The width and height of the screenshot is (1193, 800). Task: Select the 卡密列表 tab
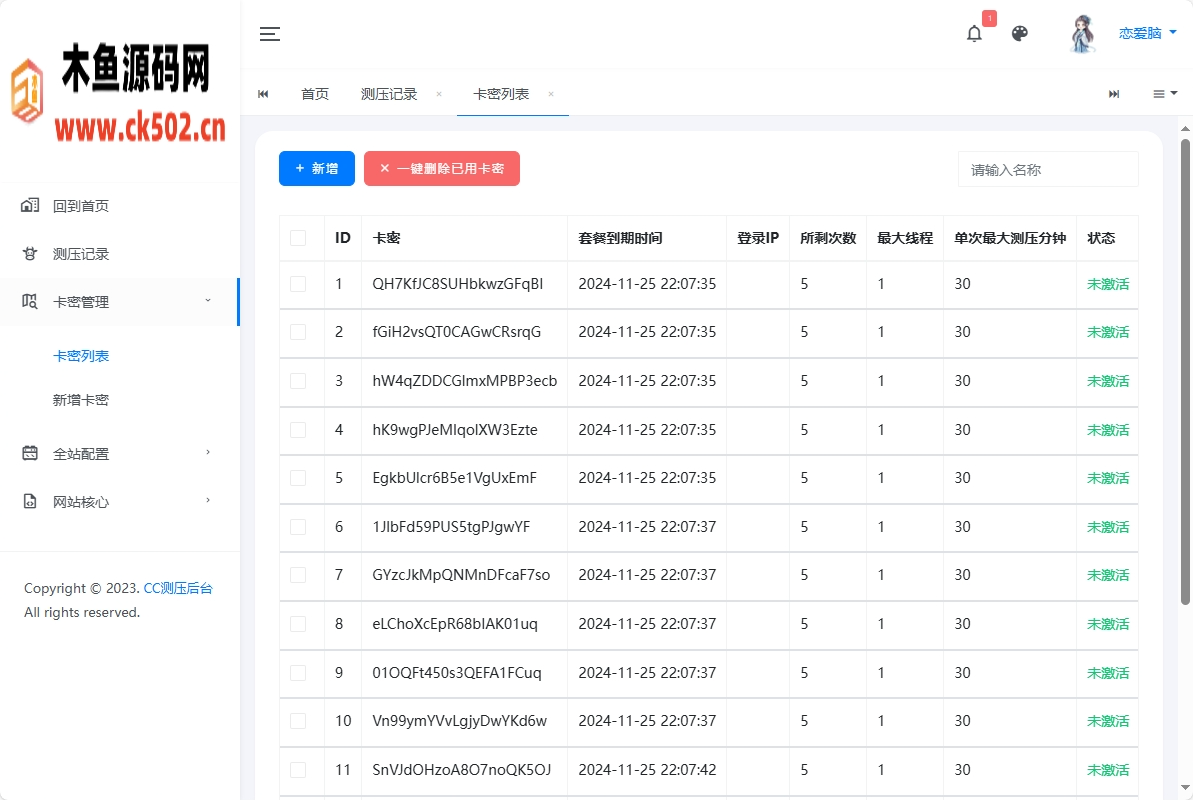pos(501,94)
